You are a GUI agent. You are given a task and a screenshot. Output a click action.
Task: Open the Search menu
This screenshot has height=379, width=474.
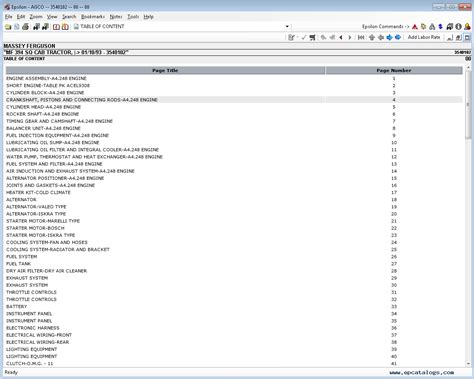coord(69,17)
